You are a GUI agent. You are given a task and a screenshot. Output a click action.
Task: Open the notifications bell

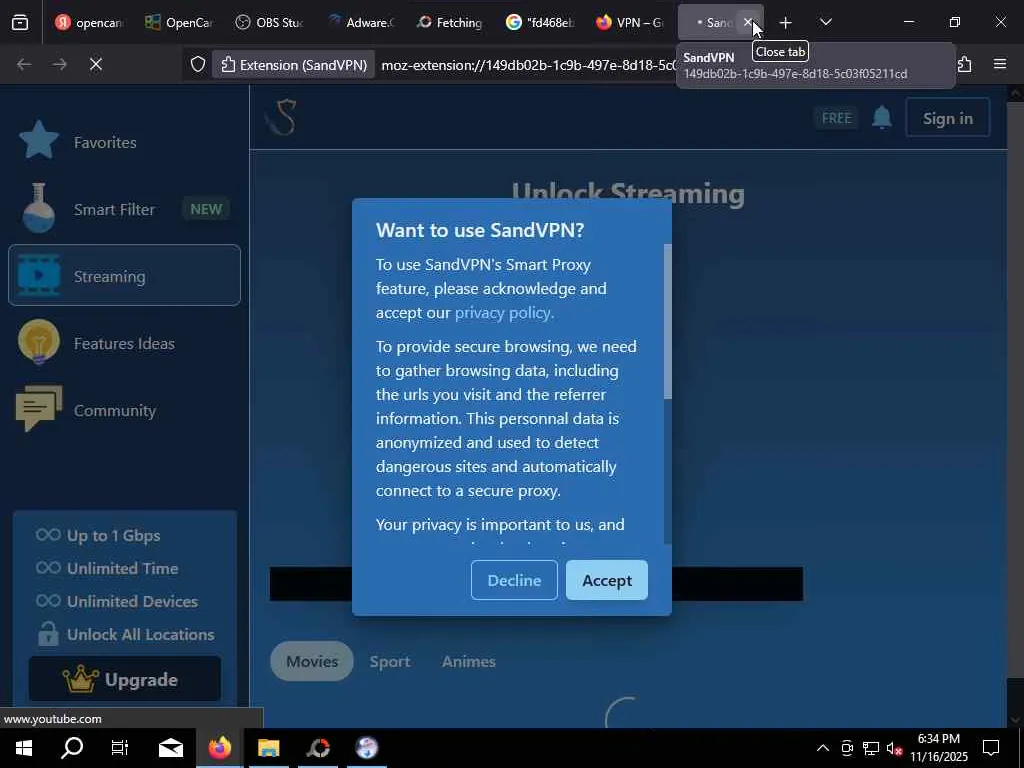(x=882, y=118)
